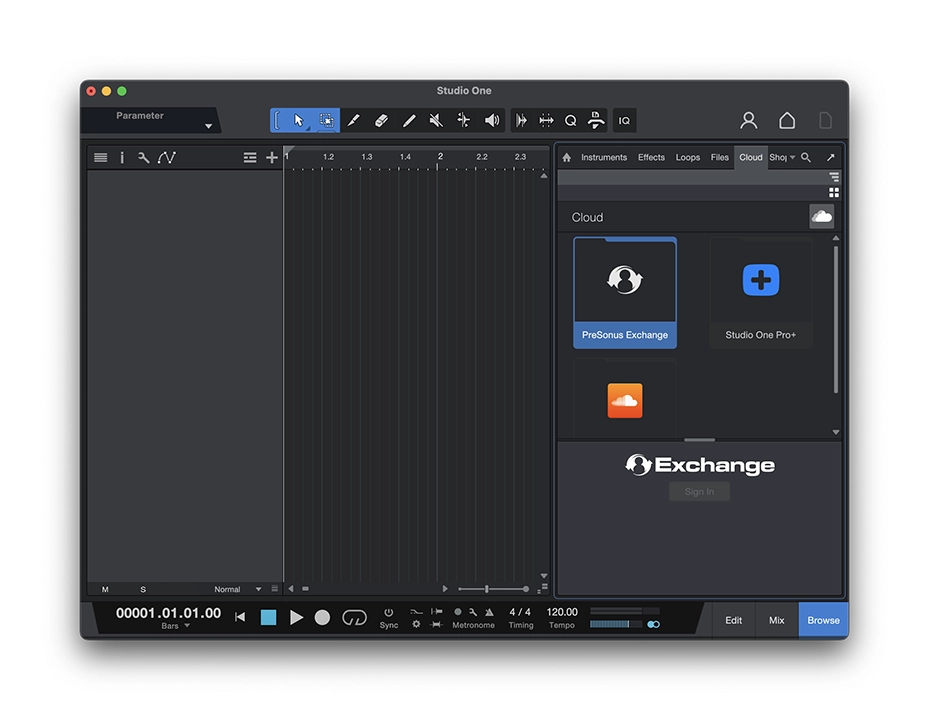
Task: Toggle the loop playback button
Action: coord(354,618)
